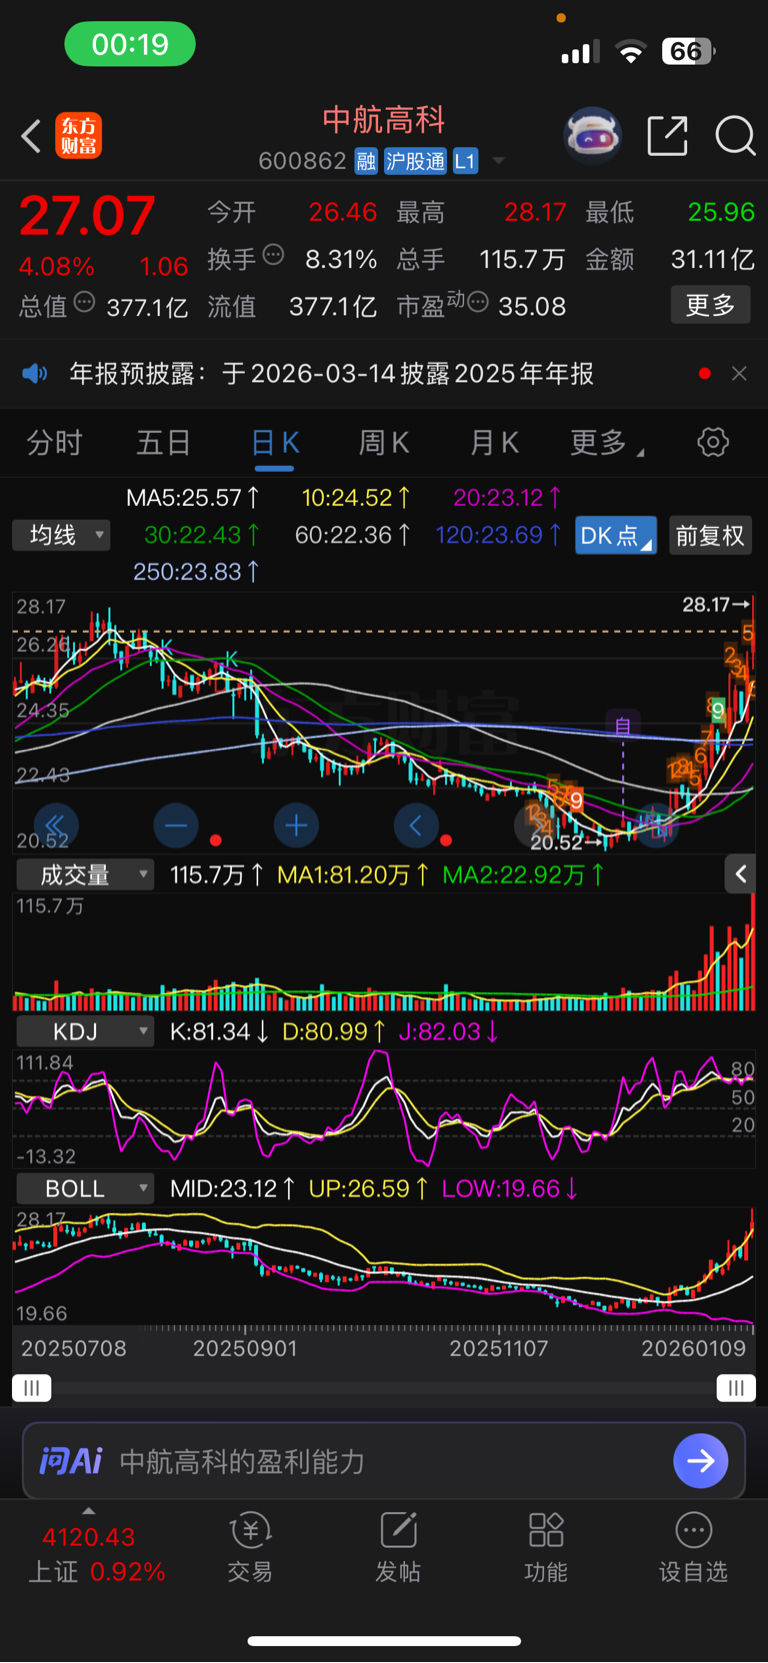Open the 成交量 indicator dropdown

[85, 875]
